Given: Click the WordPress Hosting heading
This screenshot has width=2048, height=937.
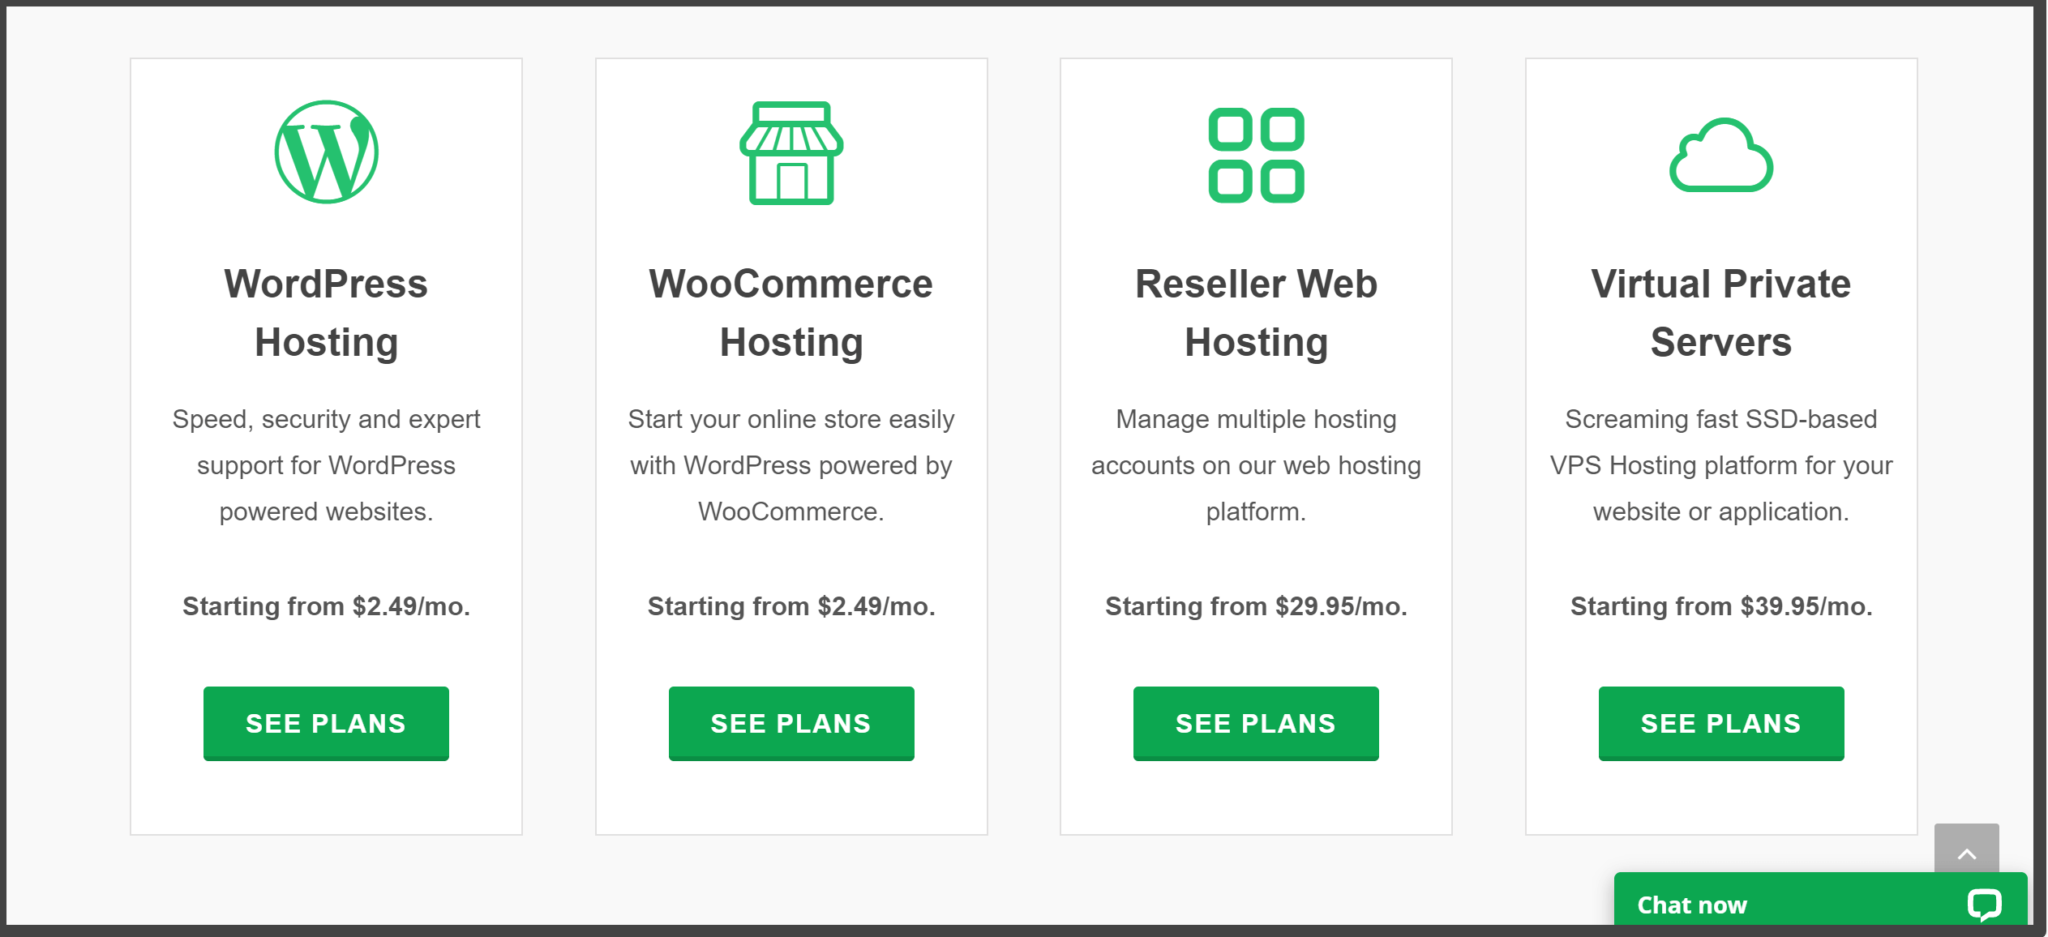Looking at the screenshot, I should pos(326,313).
